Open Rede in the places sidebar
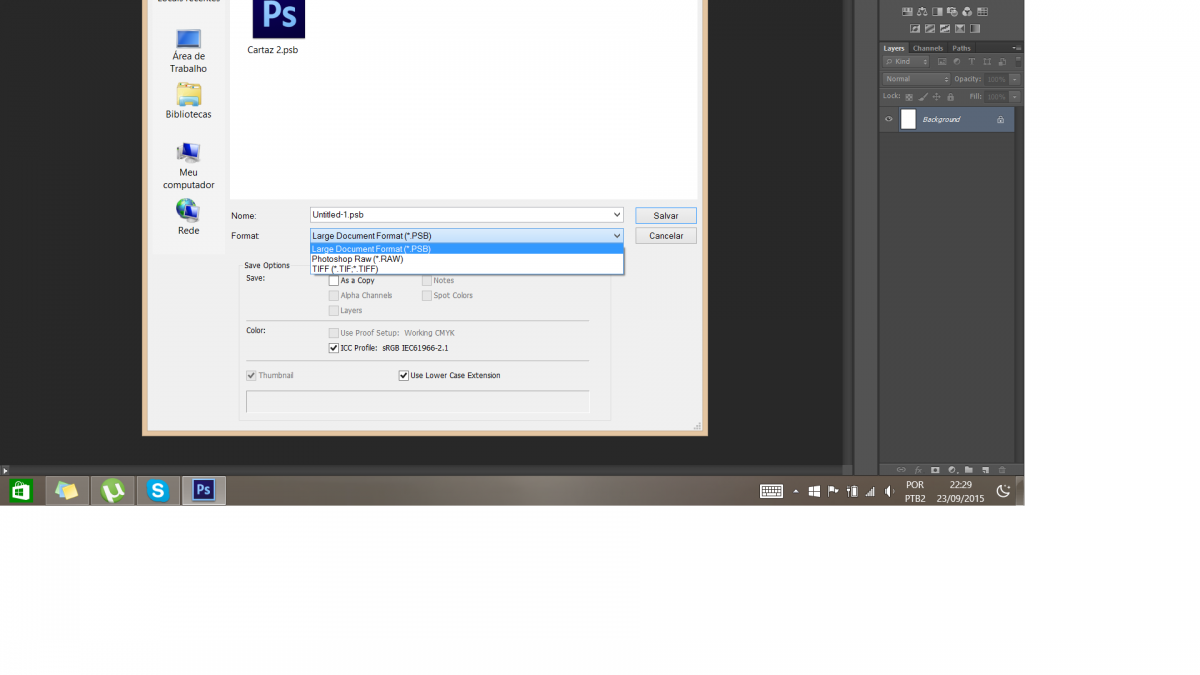 [188, 217]
